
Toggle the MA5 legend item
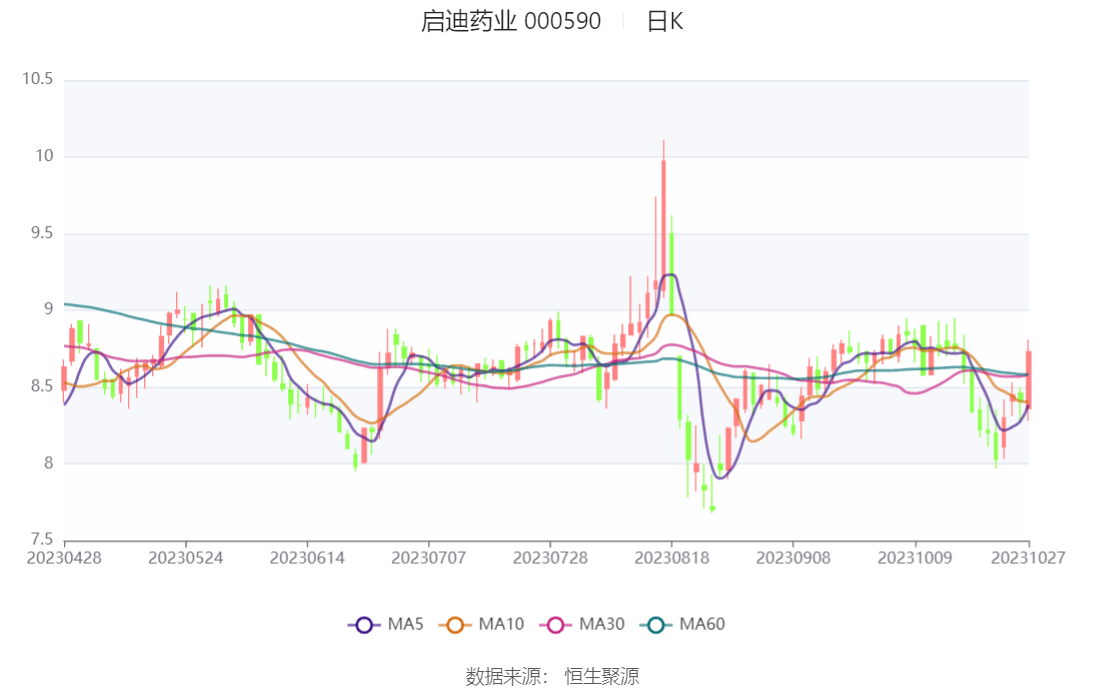(x=385, y=624)
